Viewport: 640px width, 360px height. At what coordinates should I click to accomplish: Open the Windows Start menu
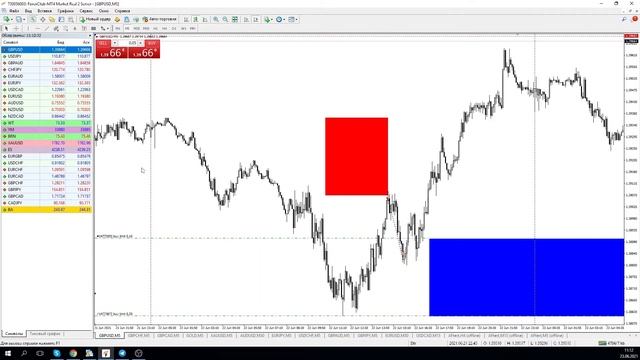click(x=7, y=353)
